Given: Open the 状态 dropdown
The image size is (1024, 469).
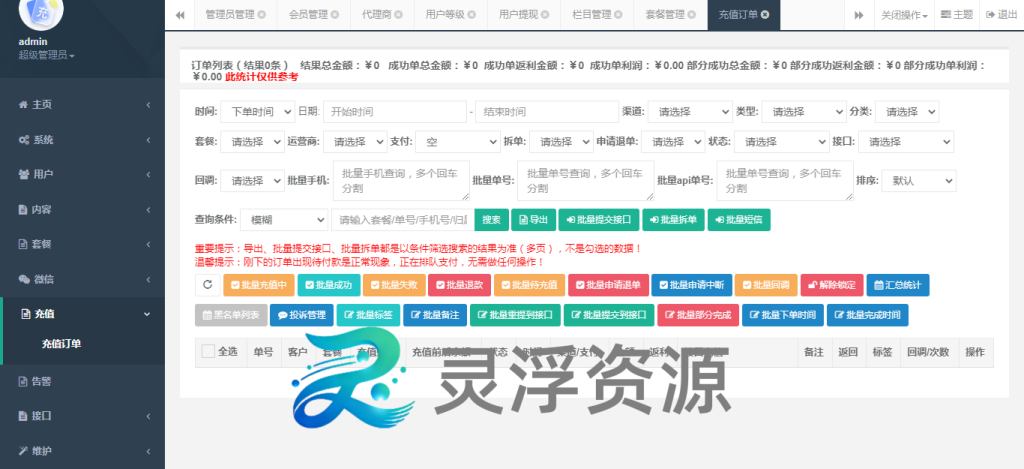Looking at the screenshot, I should tap(781, 142).
